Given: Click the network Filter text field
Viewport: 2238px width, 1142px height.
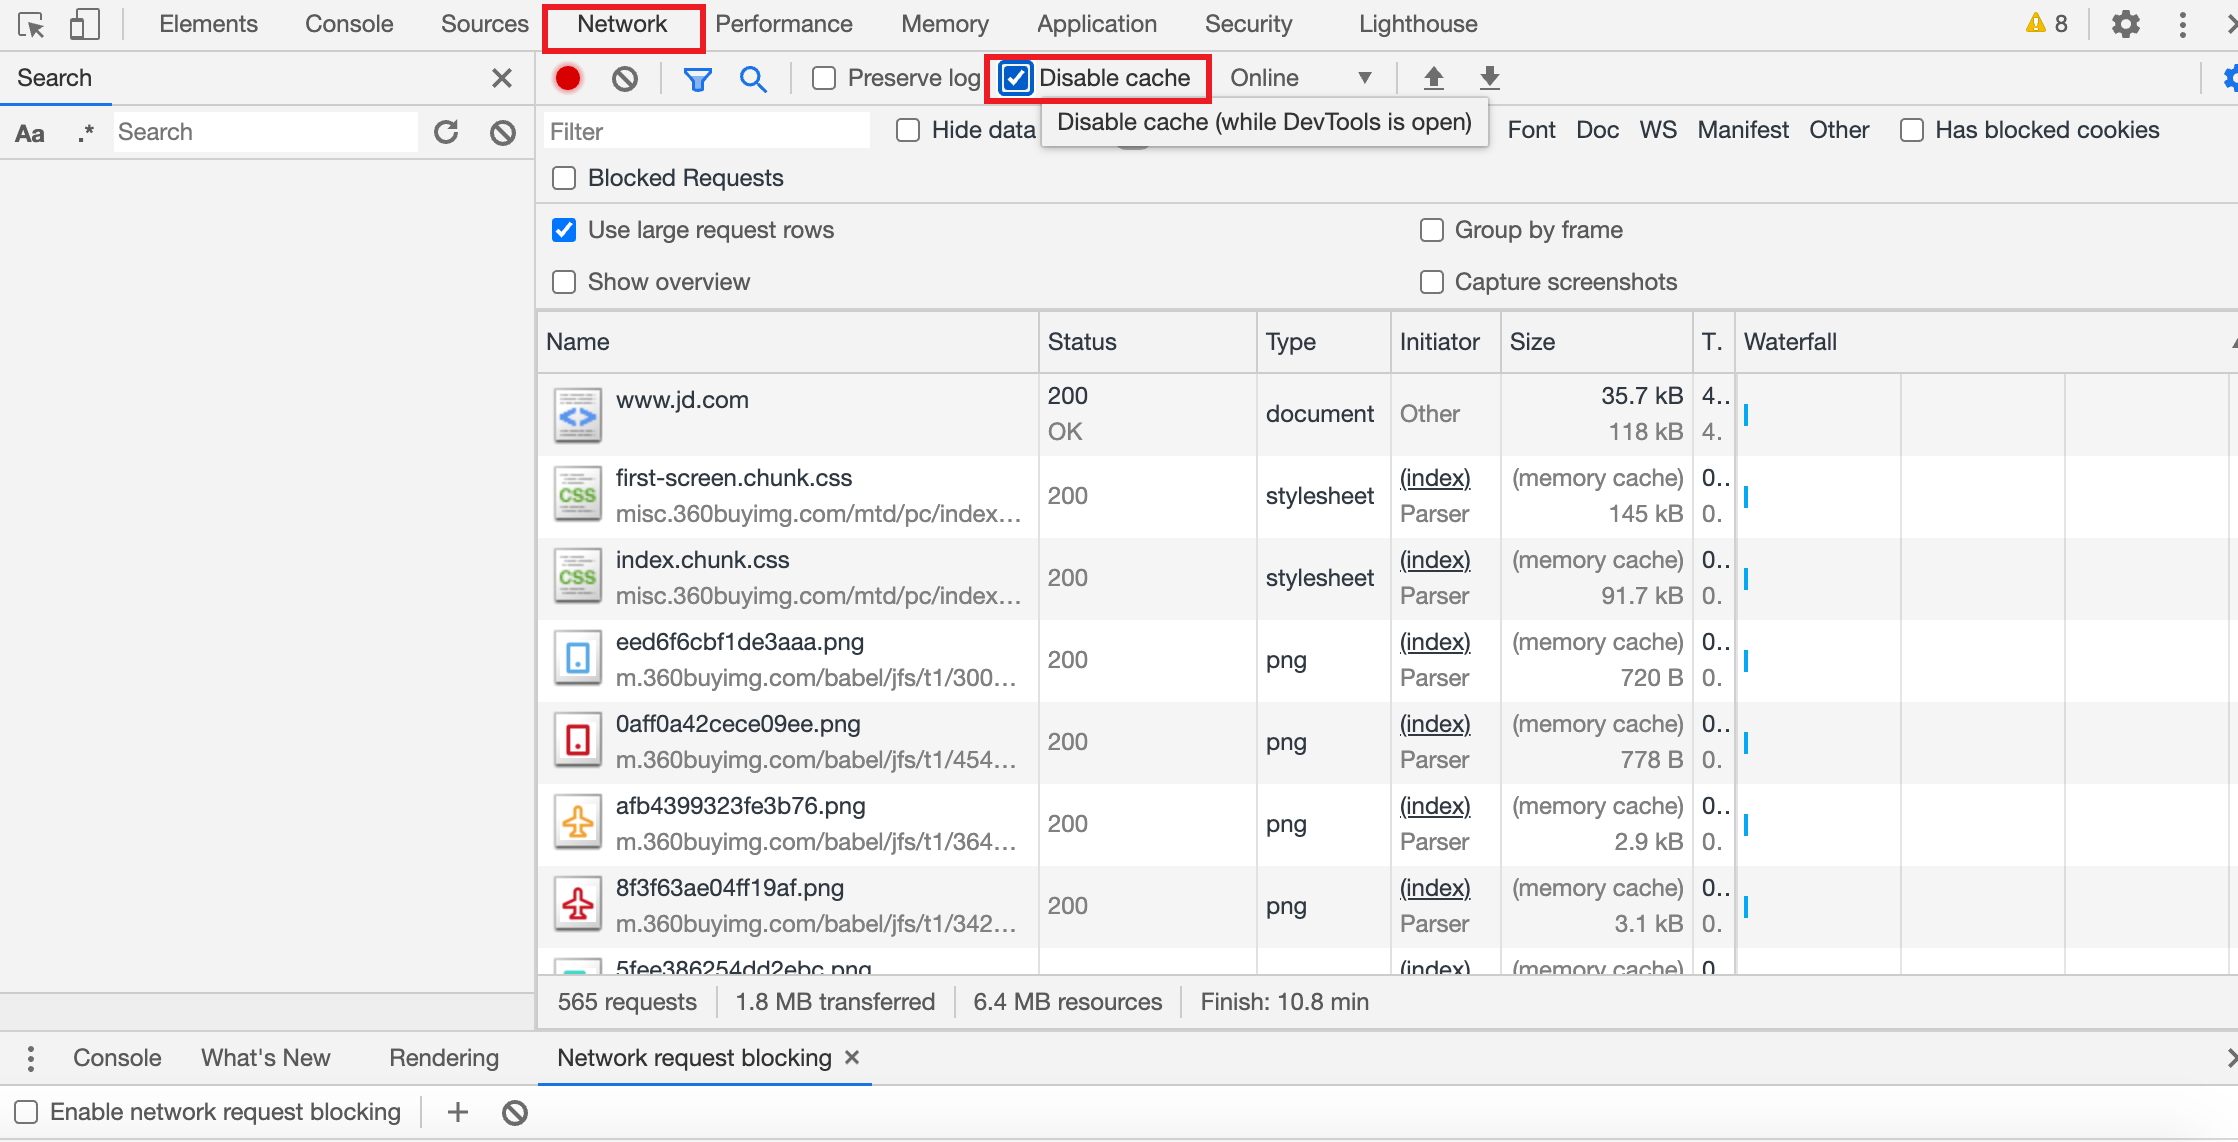Looking at the screenshot, I should click(705, 131).
